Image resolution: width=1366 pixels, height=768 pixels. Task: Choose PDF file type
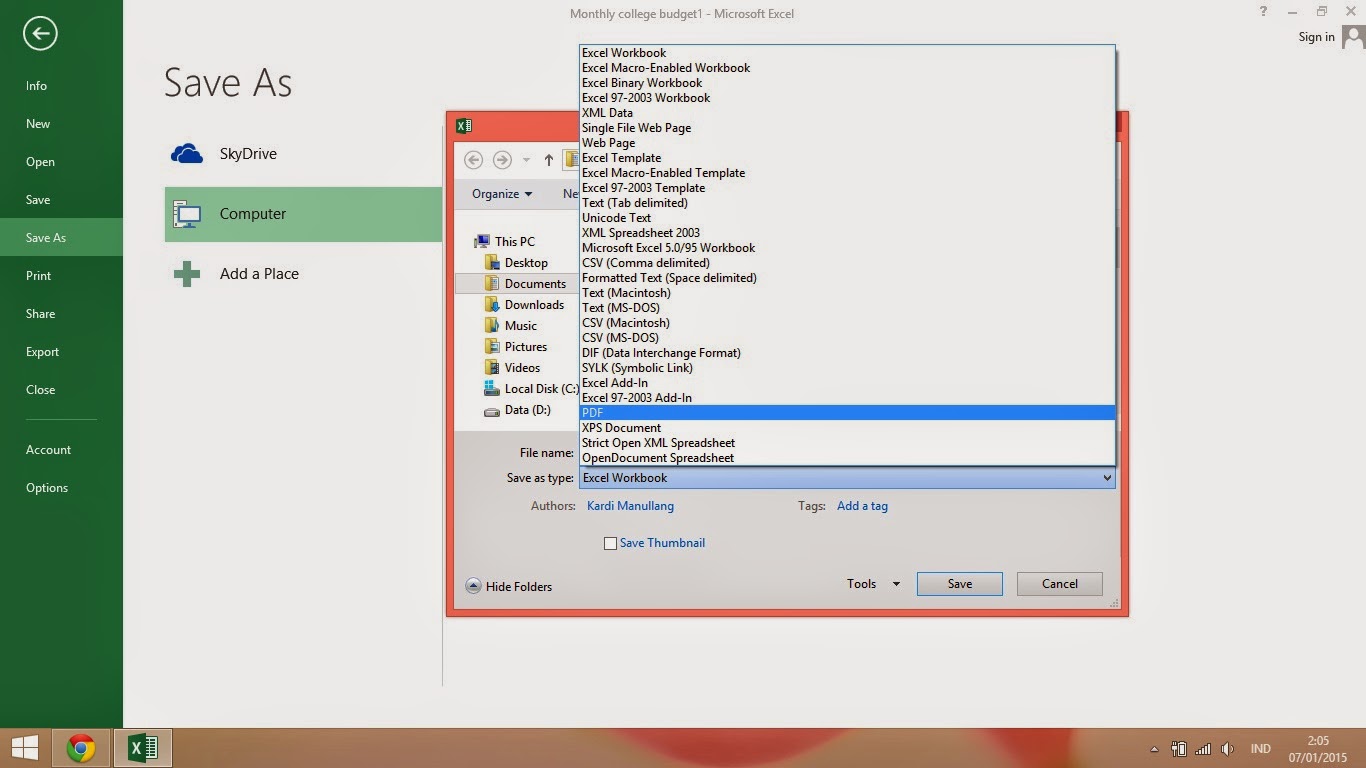click(847, 413)
